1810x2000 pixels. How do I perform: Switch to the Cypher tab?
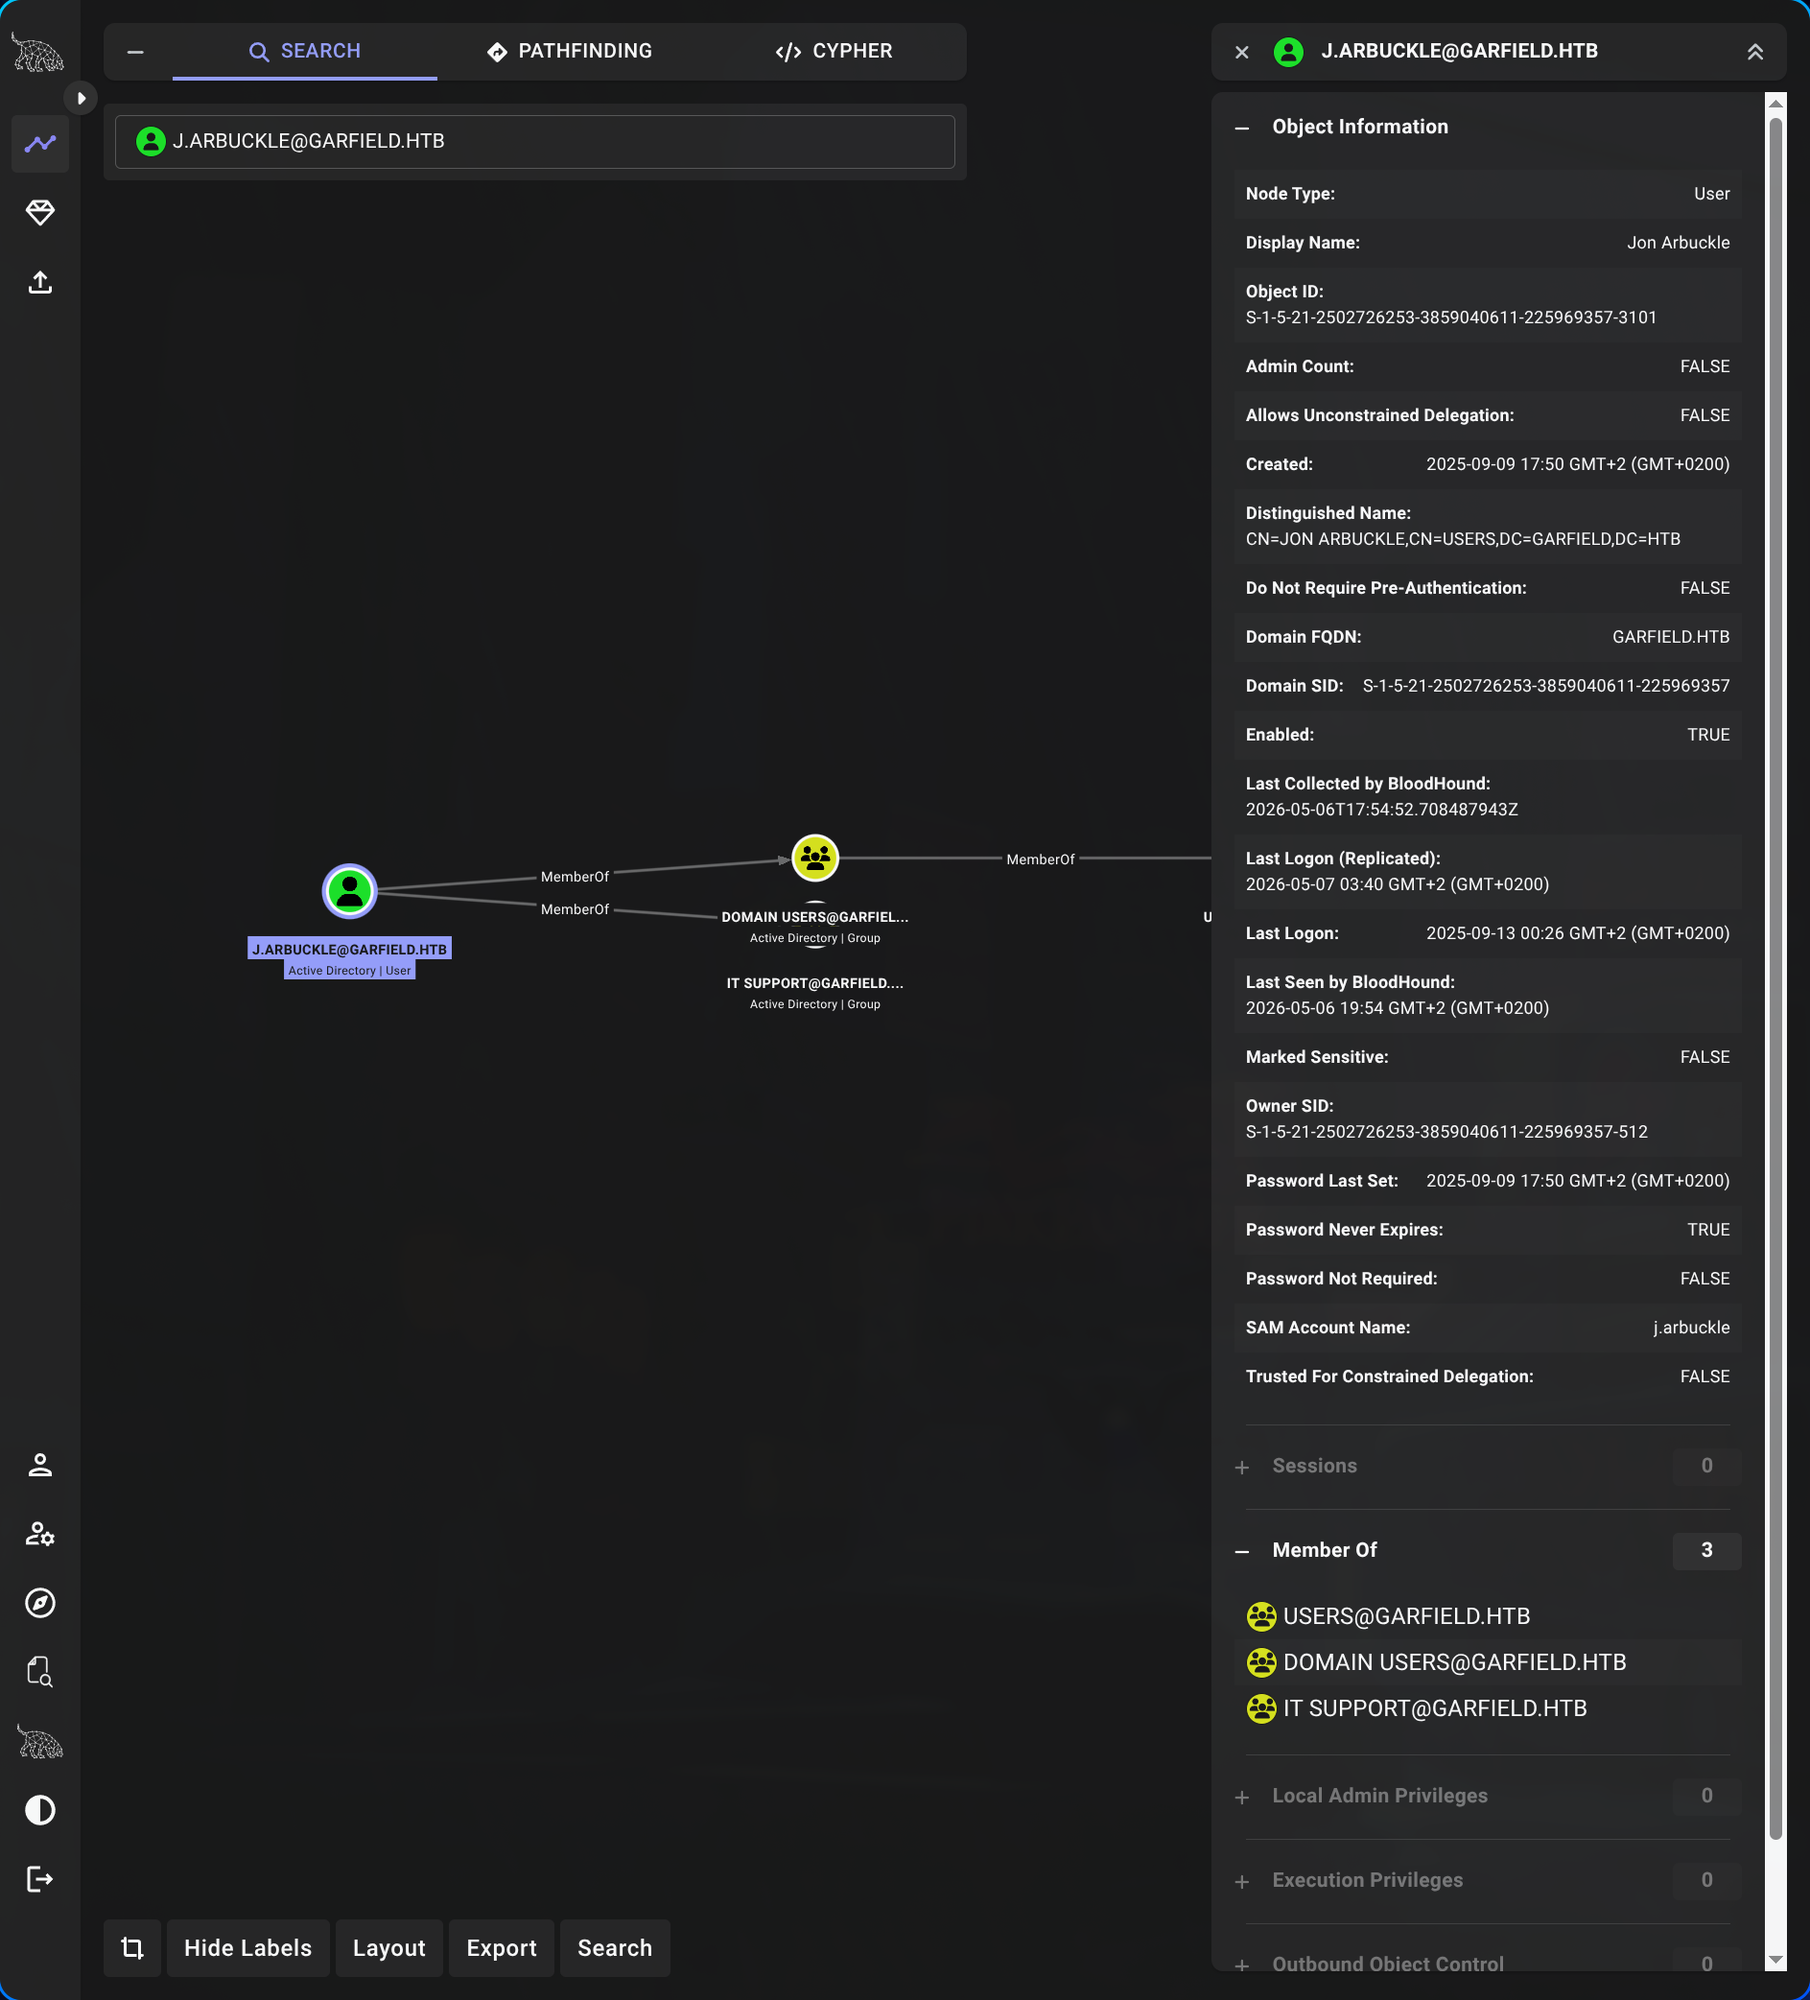[834, 51]
